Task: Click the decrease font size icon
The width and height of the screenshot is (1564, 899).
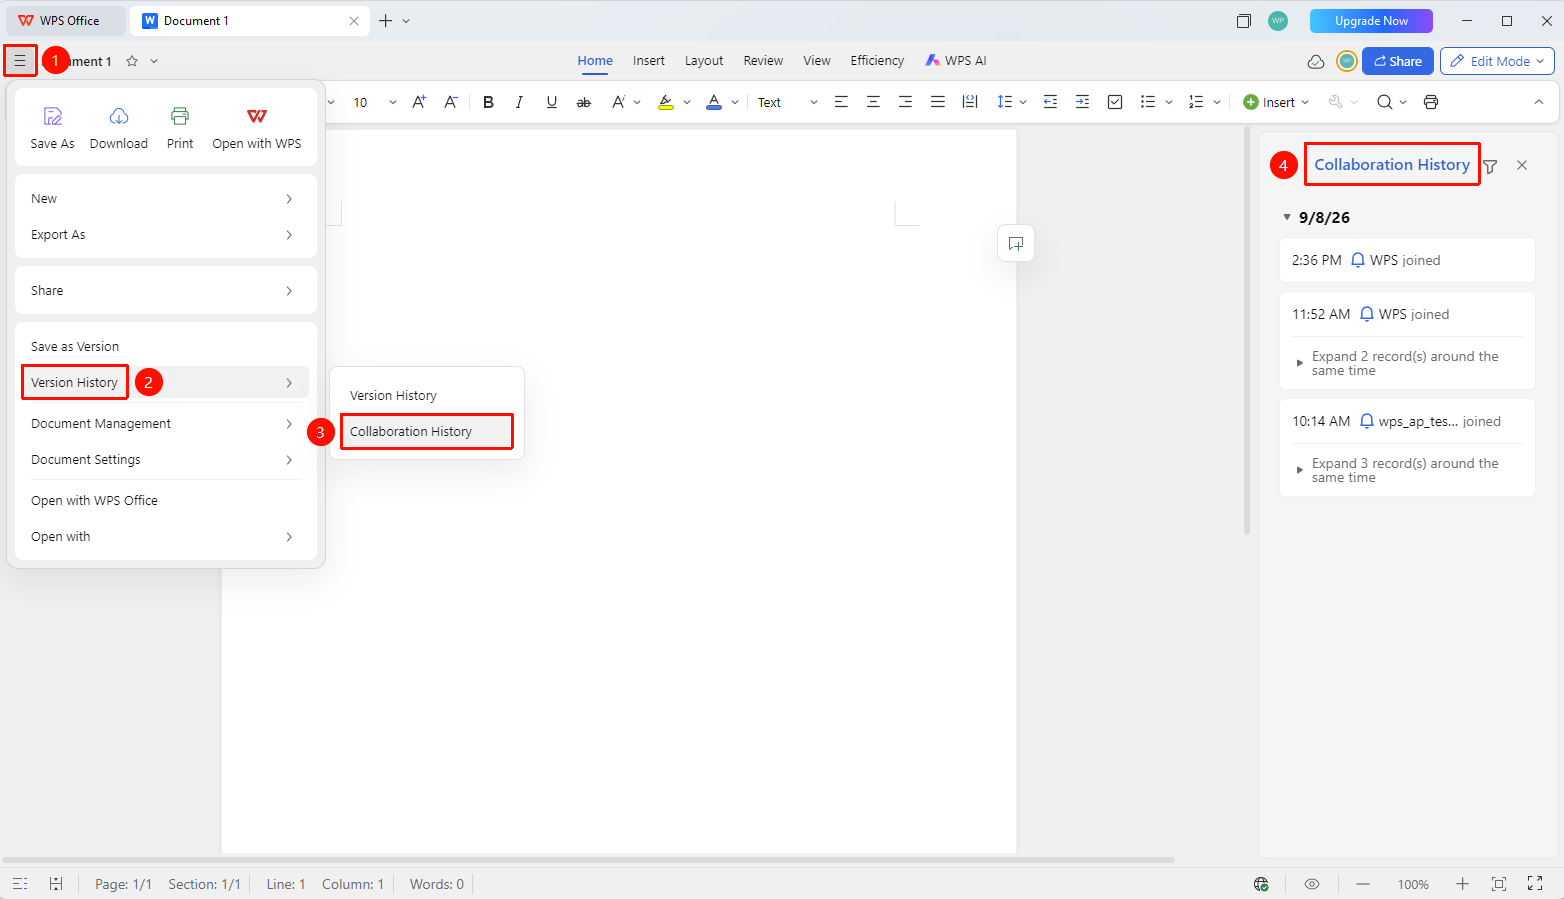Action: click(451, 102)
